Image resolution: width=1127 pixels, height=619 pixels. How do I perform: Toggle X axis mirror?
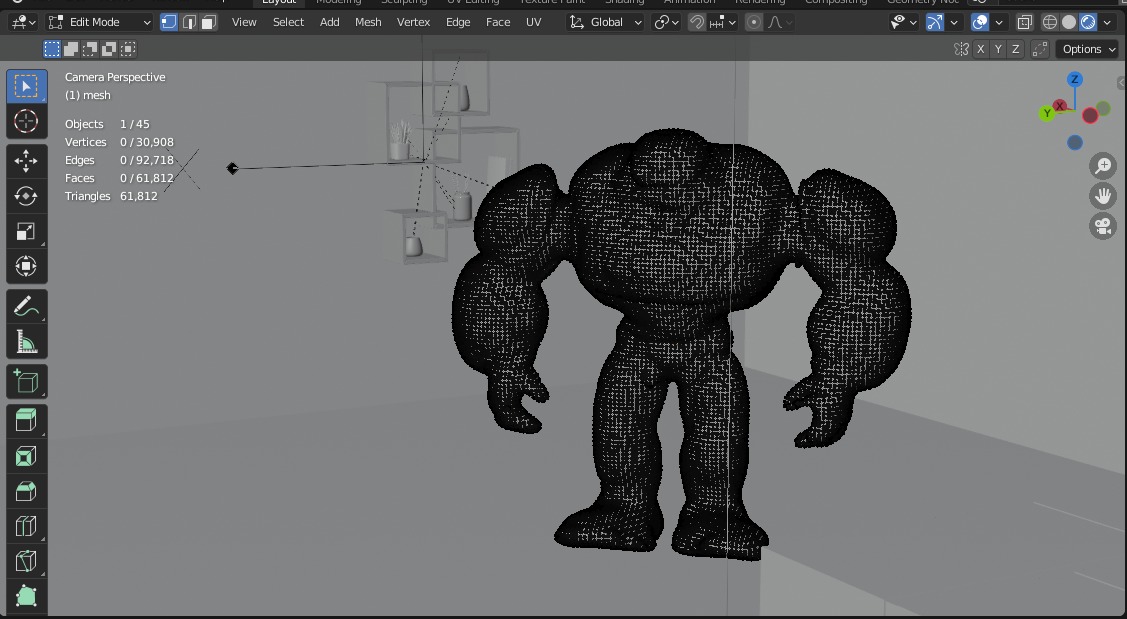(x=980, y=49)
